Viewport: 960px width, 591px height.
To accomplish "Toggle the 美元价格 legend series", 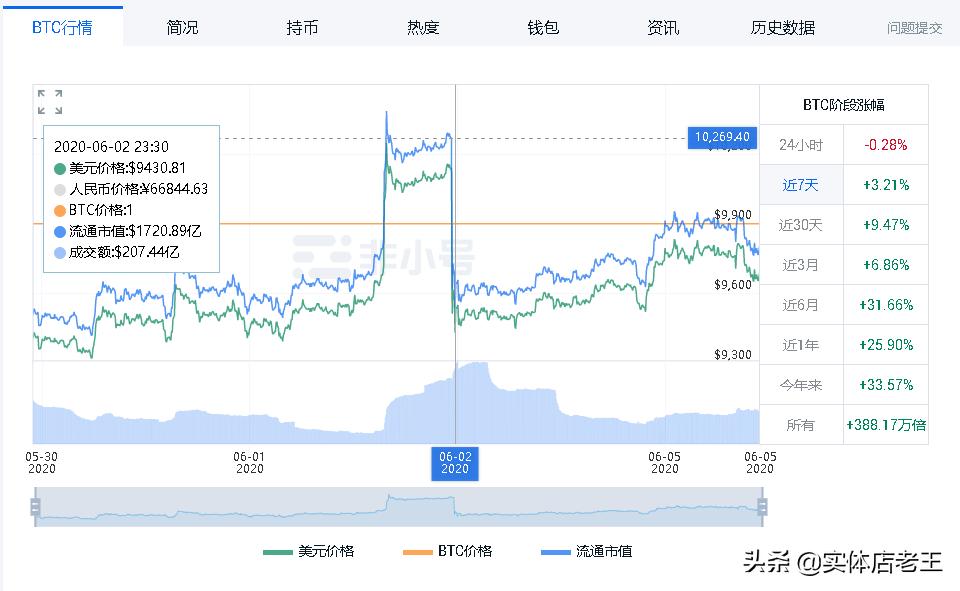I will 309,551.
